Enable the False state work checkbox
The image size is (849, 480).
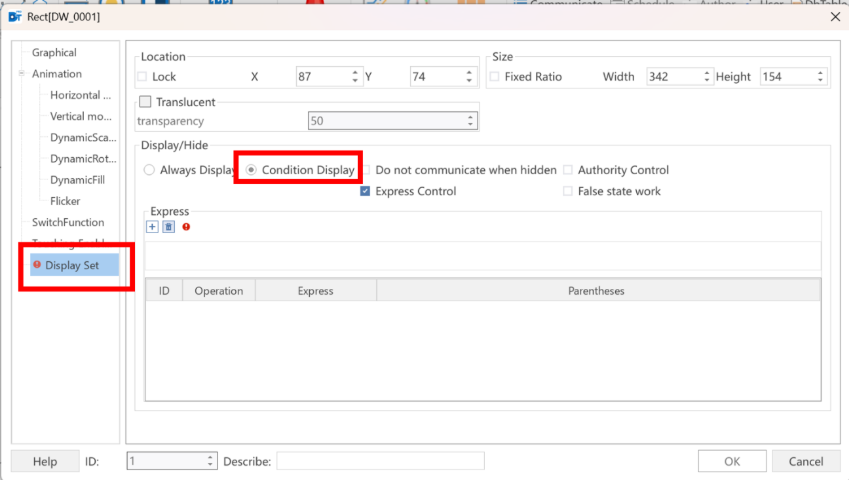(x=567, y=191)
